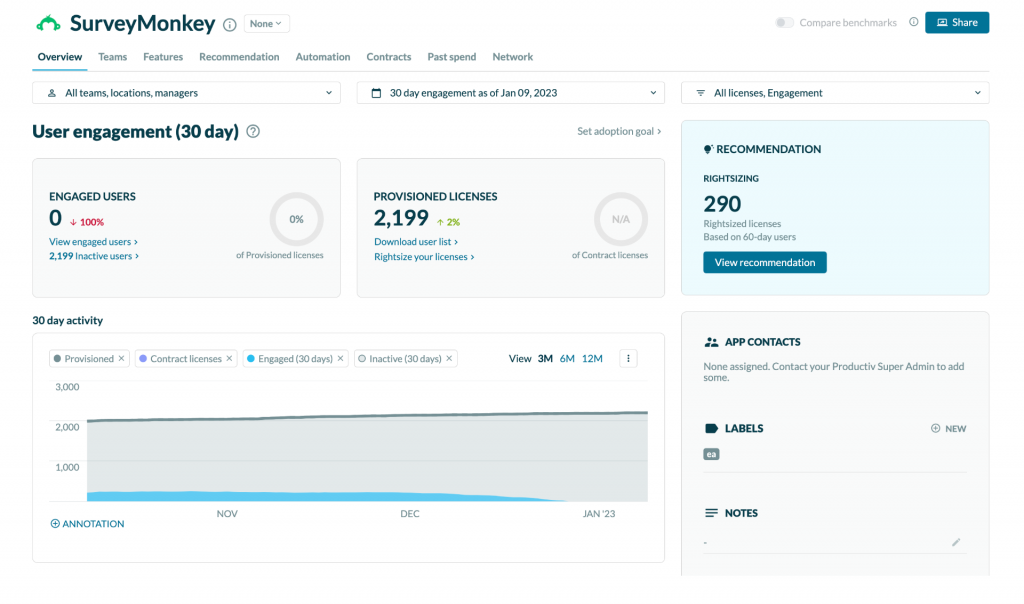Viewport: 1024px width, 604px height.
Task: Click the Notes lines icon
Action: 711,513
